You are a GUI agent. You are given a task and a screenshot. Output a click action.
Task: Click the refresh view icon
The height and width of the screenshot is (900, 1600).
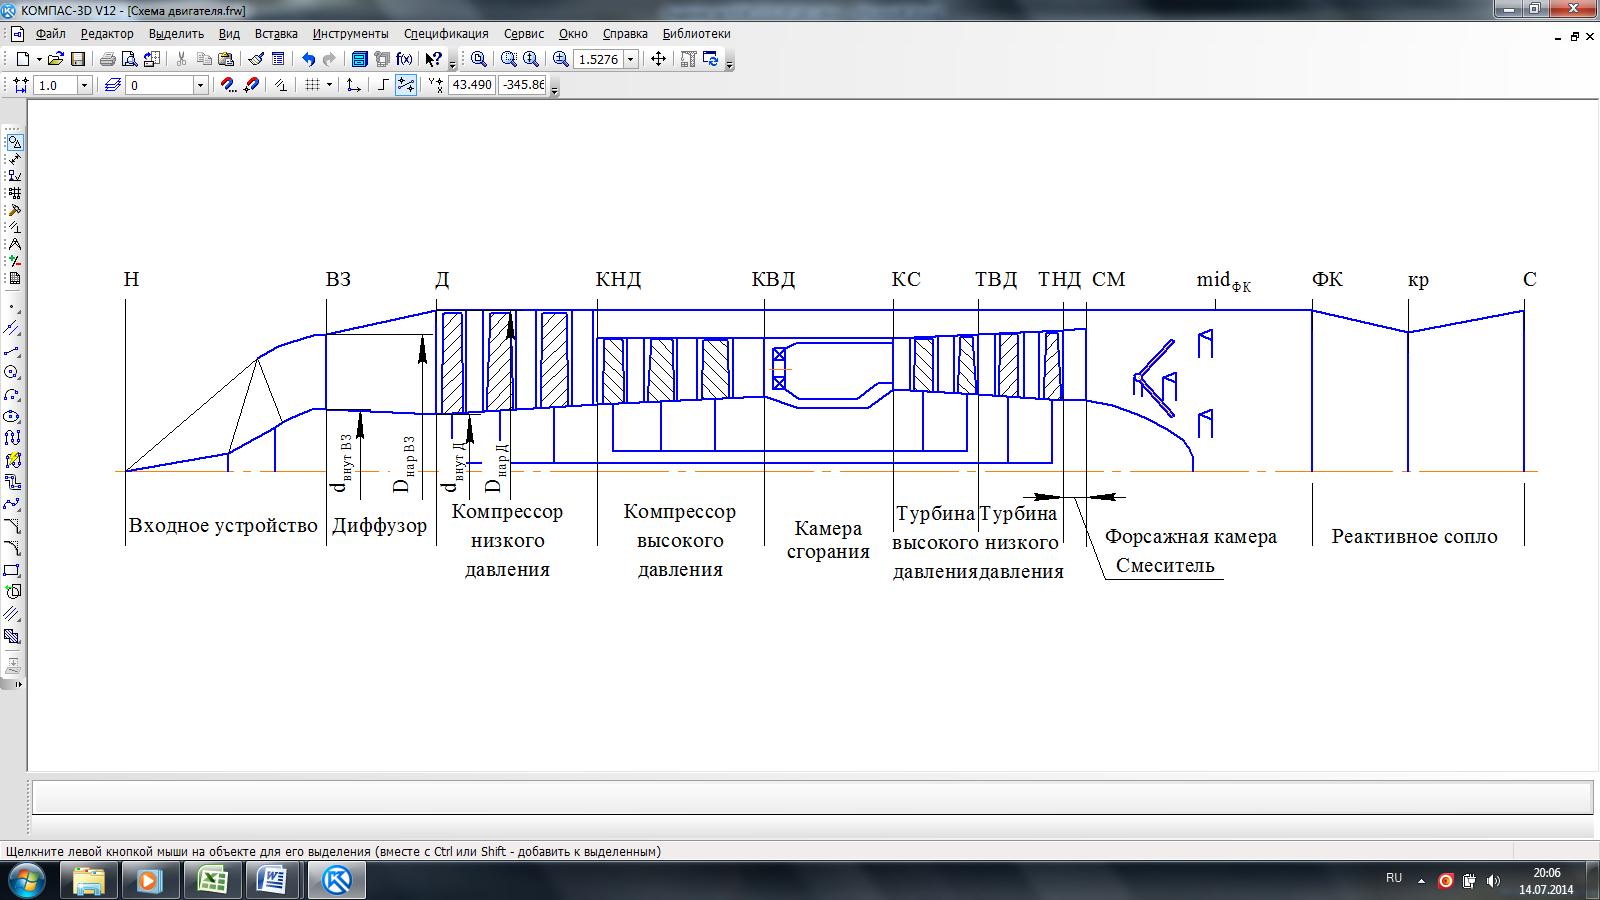tap(711, 59)
